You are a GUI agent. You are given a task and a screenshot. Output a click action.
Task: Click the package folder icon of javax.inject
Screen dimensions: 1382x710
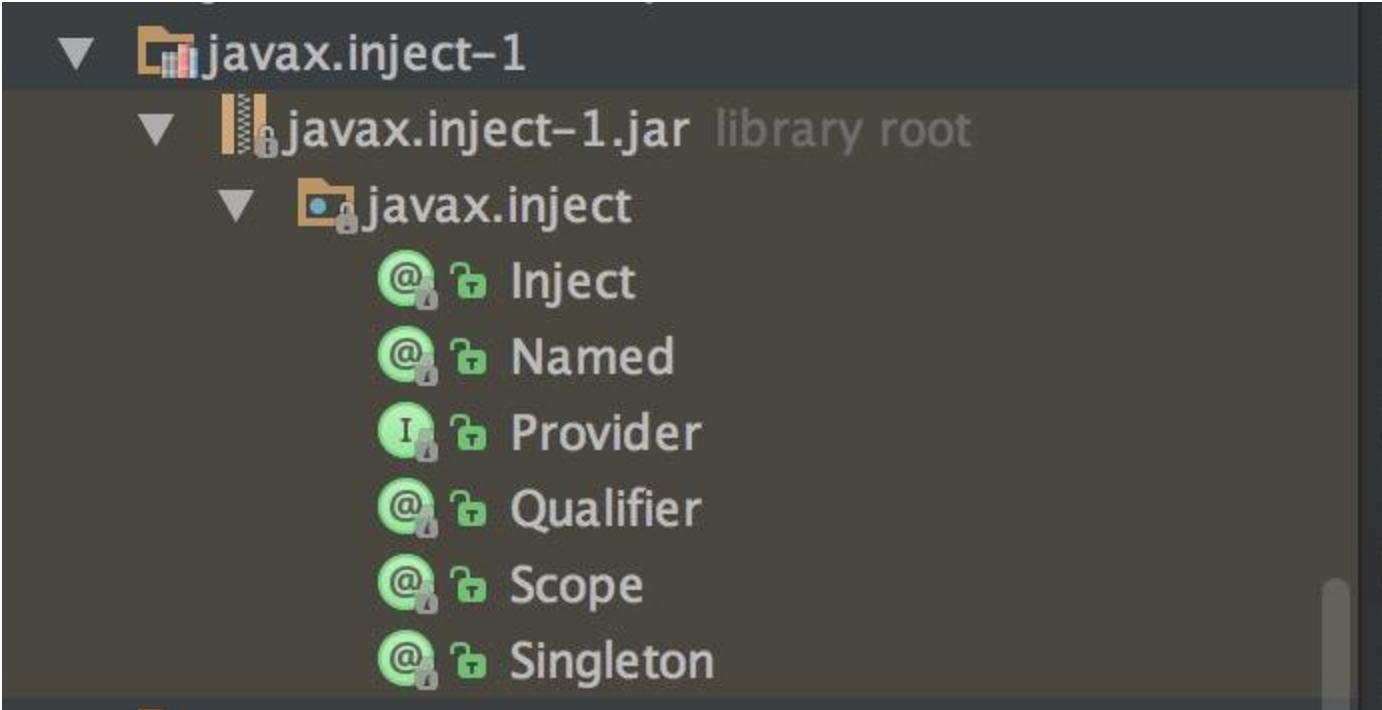[x=327, y=206]
